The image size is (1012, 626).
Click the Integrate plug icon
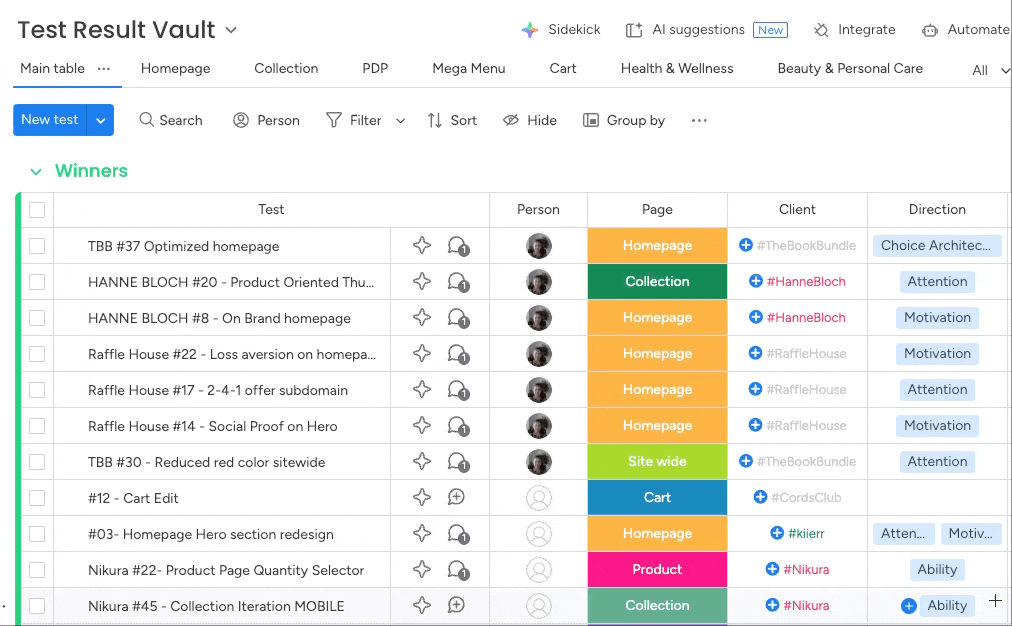point(821,30)
